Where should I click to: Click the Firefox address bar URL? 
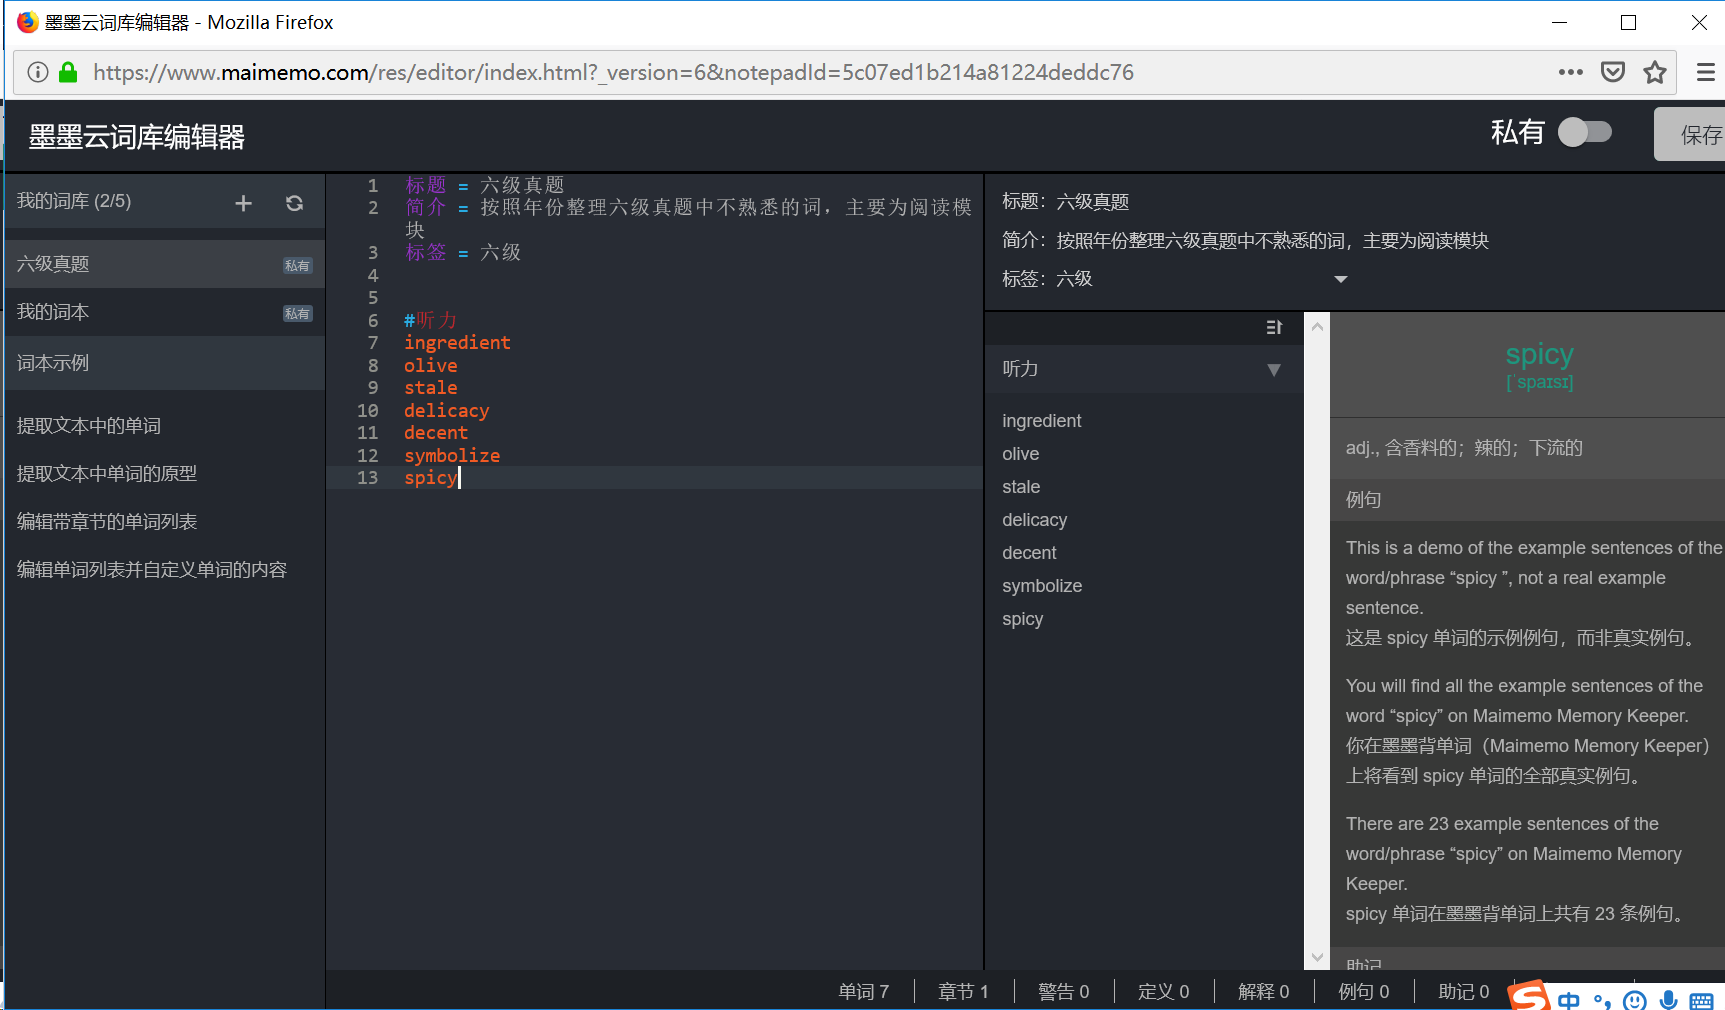coord(613,72)
